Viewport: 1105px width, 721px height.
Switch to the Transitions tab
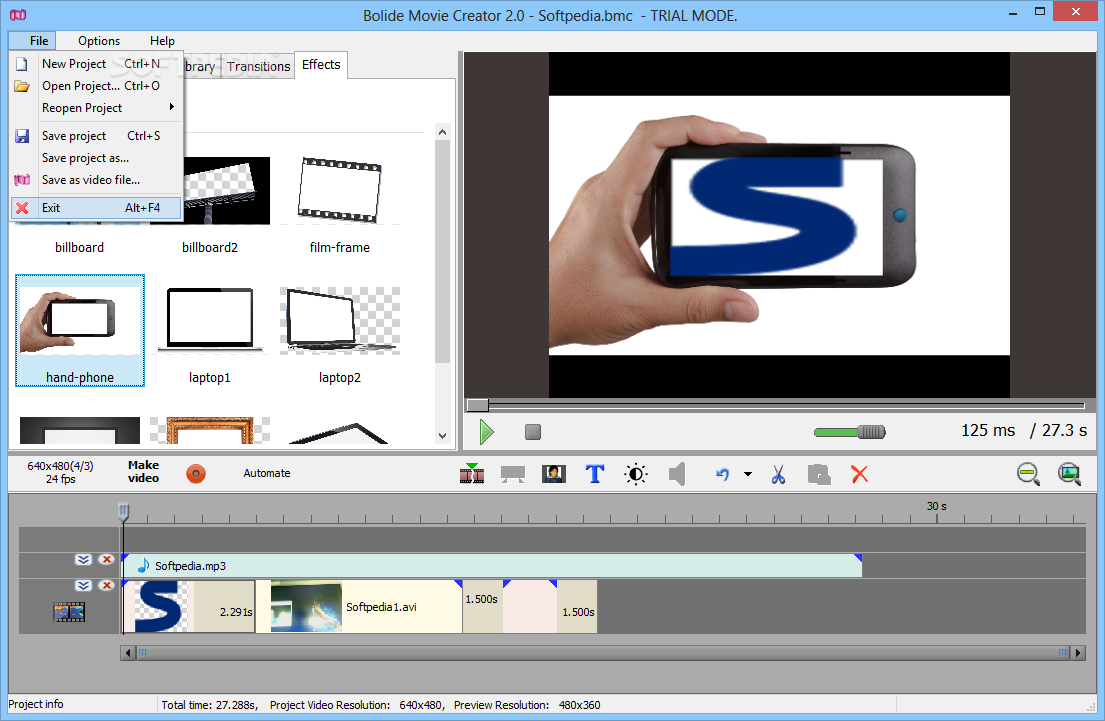258,67
